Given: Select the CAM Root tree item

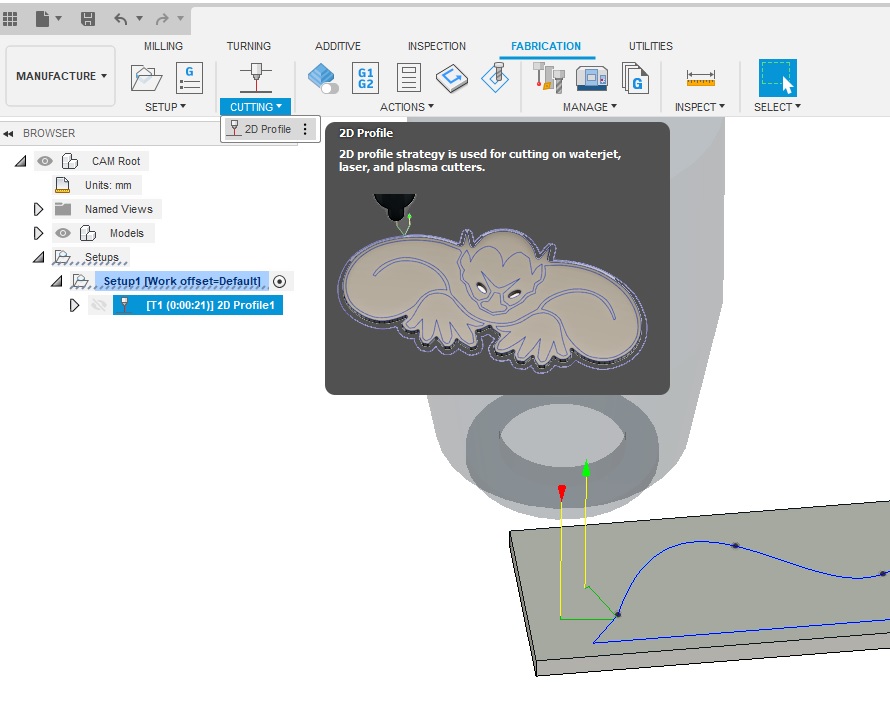Looking at the screenshot, I should pos(116,161).
